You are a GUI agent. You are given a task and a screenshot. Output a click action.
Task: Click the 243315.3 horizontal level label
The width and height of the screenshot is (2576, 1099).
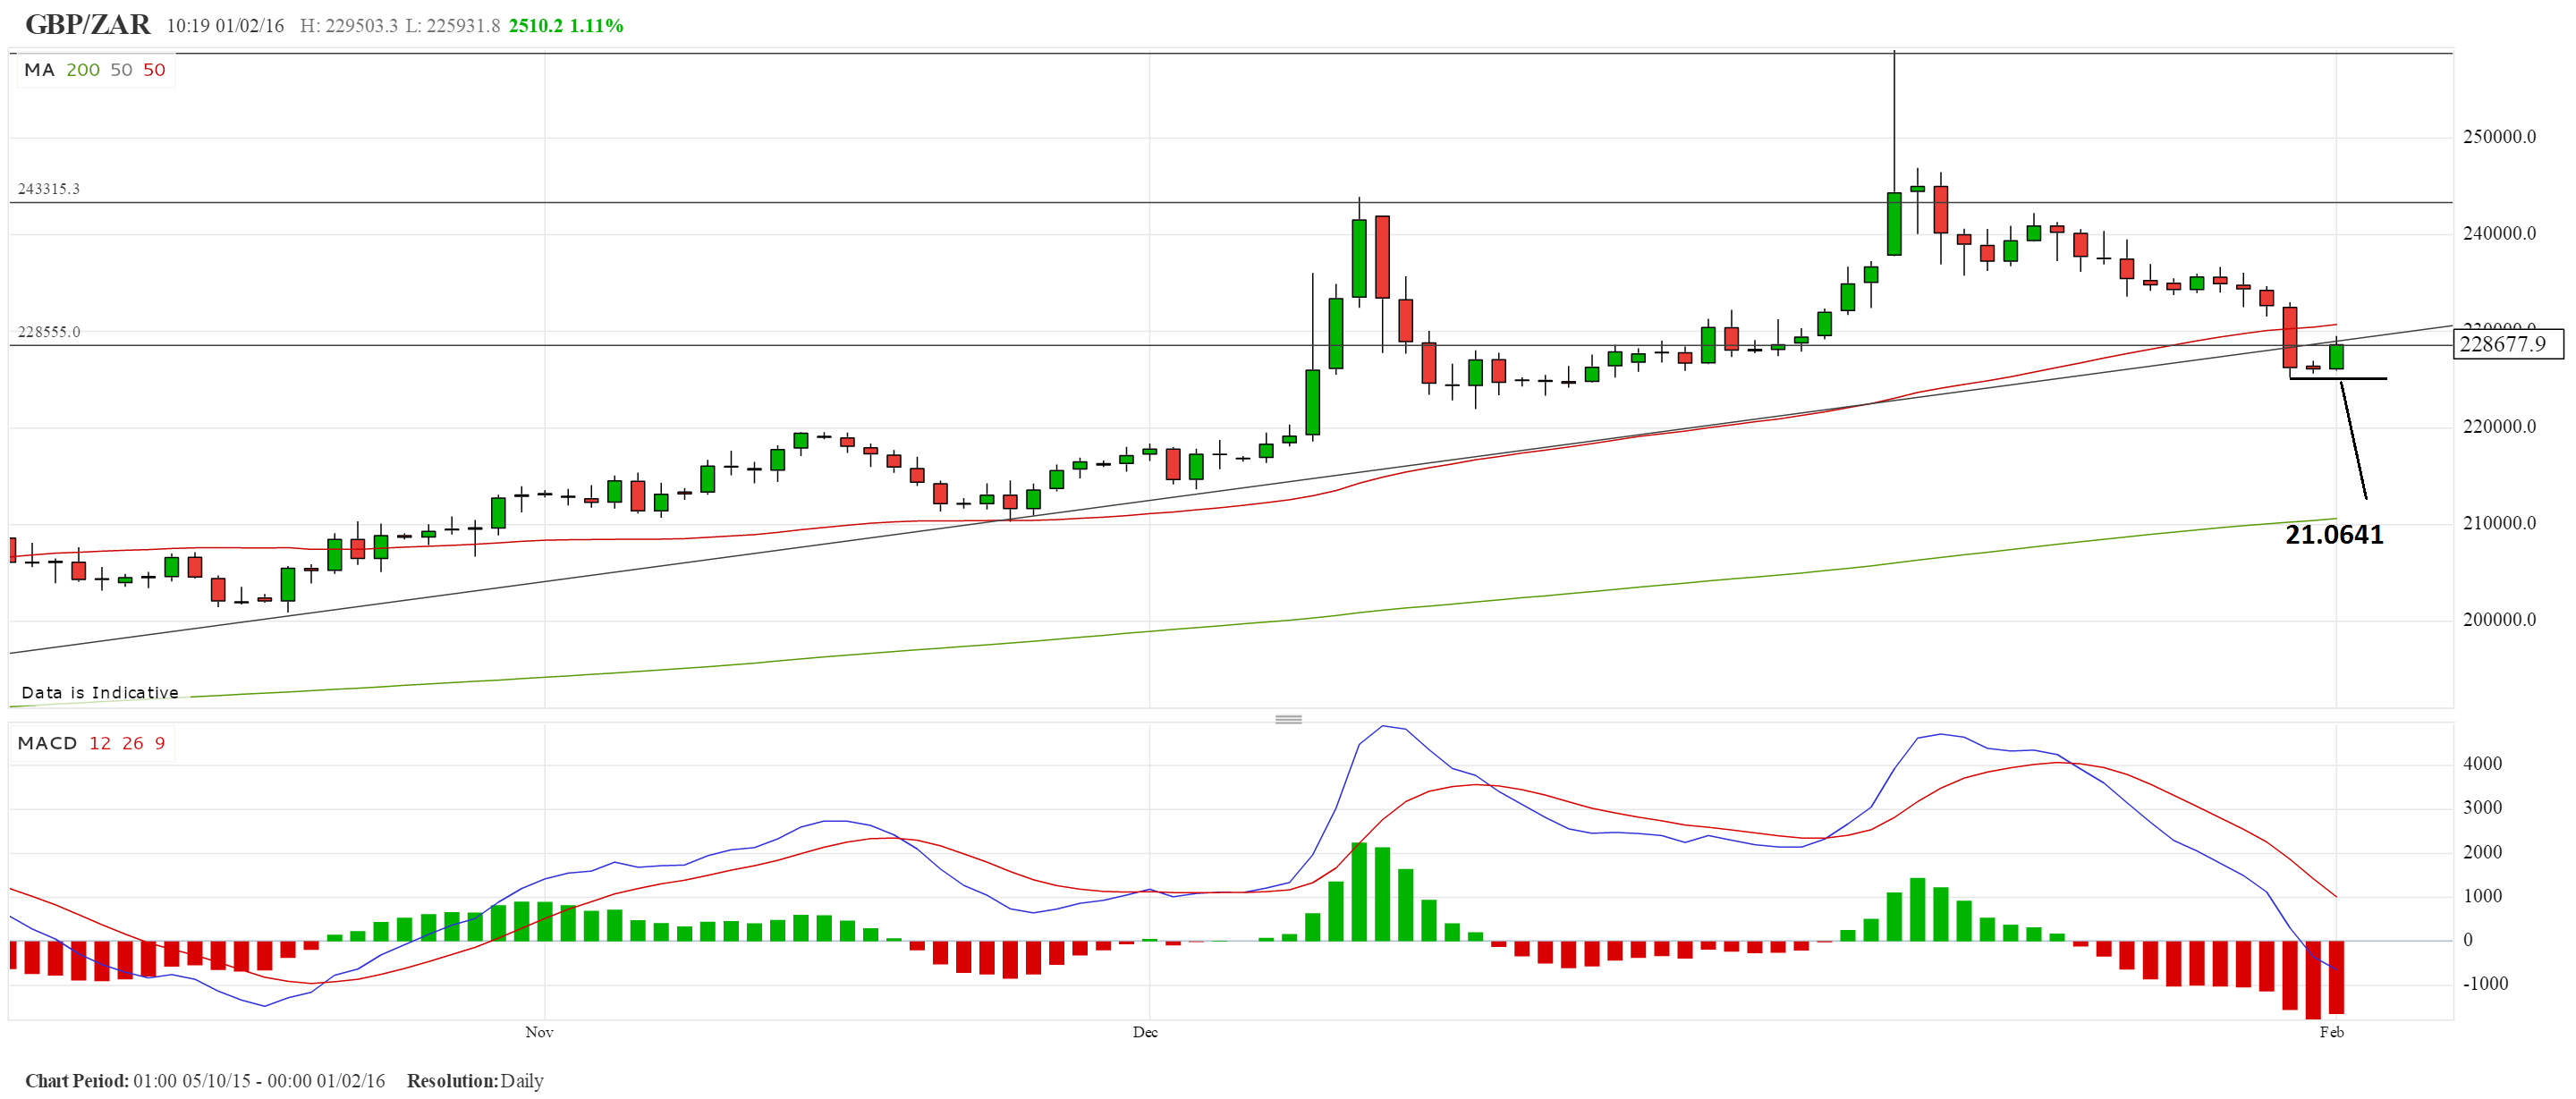pos(49,189)
